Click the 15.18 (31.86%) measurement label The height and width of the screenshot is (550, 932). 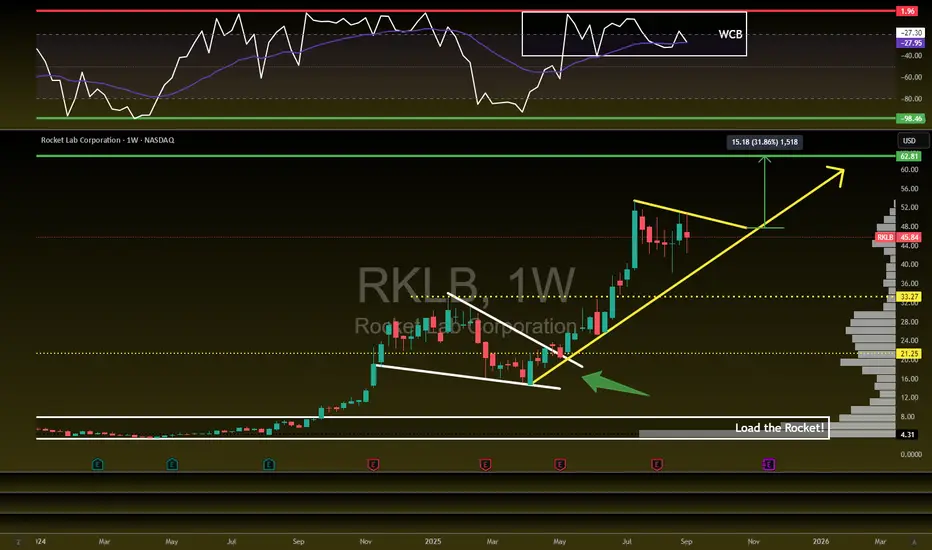coord(764,142)
